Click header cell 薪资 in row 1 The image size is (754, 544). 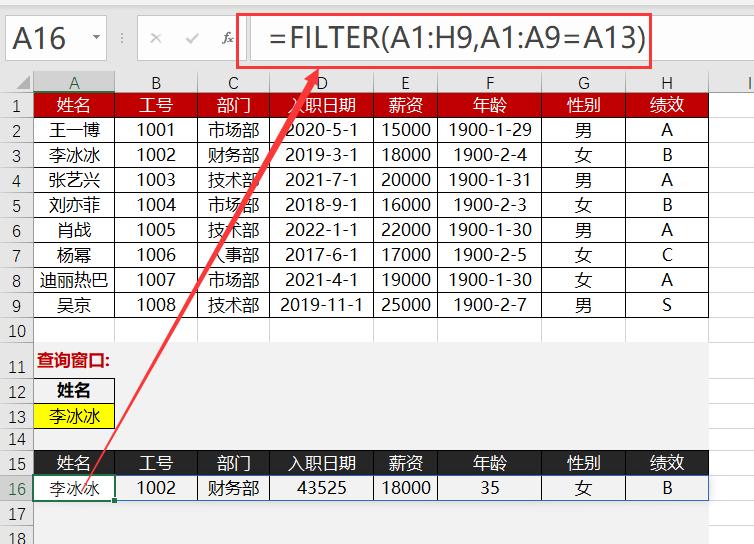pos(405,105)
